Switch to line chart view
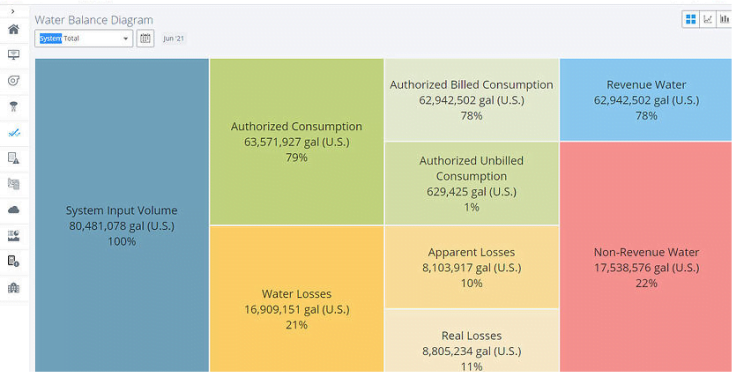Viewport: 732px width, 372px height. 708,19
